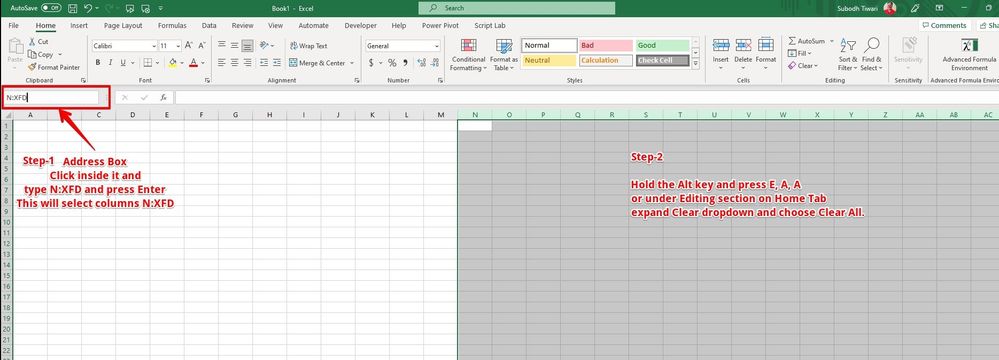Viewport: 999px width, 360px height.
Task: Click Increase Font Size icon
Action: tap(189, 46)
